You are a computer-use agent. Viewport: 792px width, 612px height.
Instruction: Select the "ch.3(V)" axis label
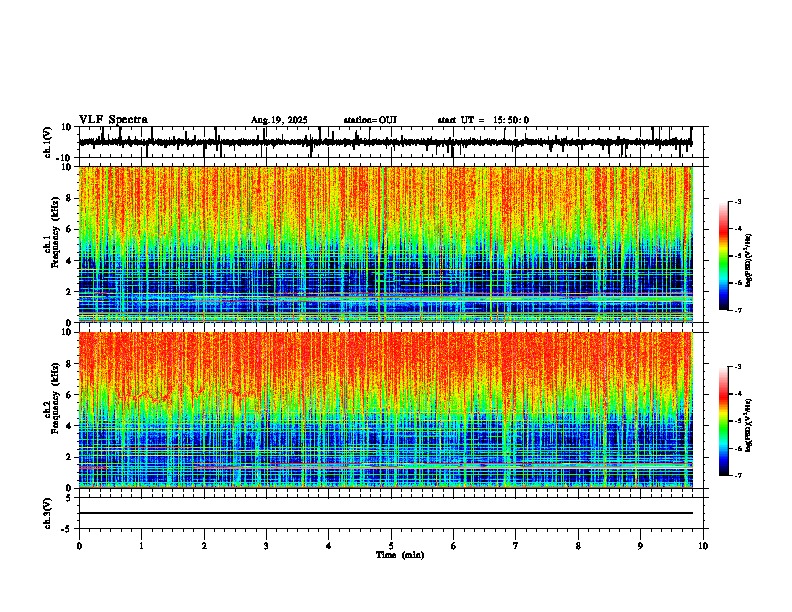coord(48,514)
